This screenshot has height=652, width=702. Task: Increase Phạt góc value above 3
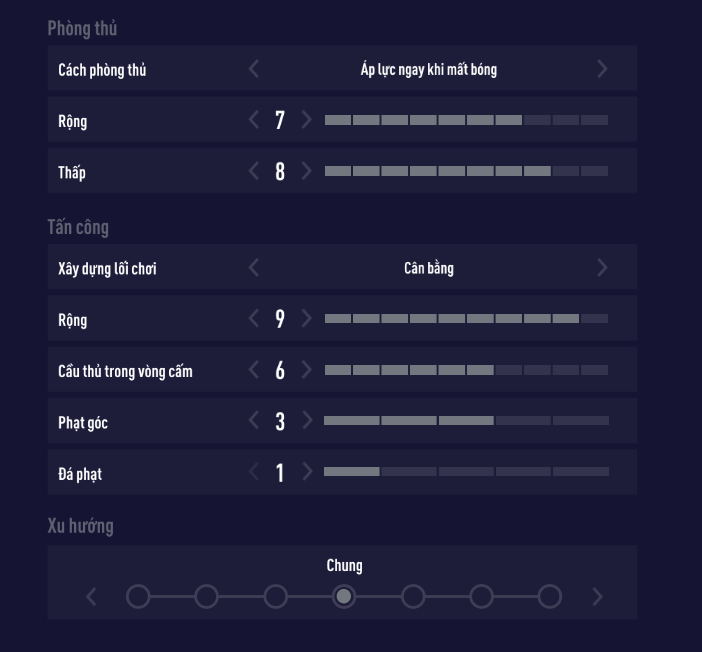[x=306, y=421]
